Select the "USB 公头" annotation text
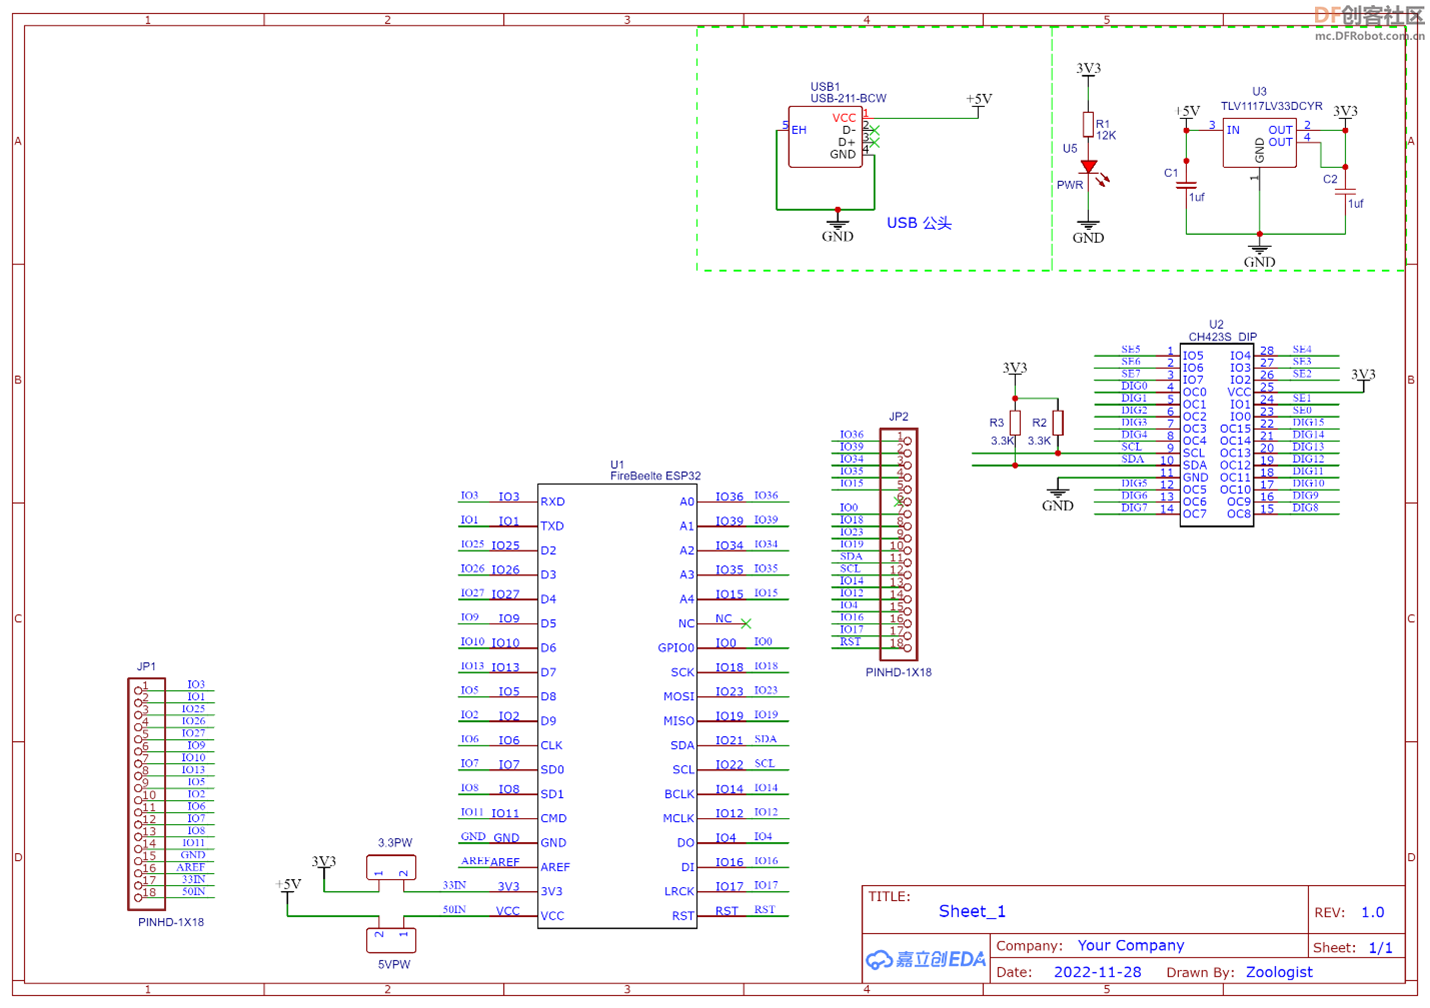The width and height of the screenshot is (1430, 1008). [x=919, y=223]
